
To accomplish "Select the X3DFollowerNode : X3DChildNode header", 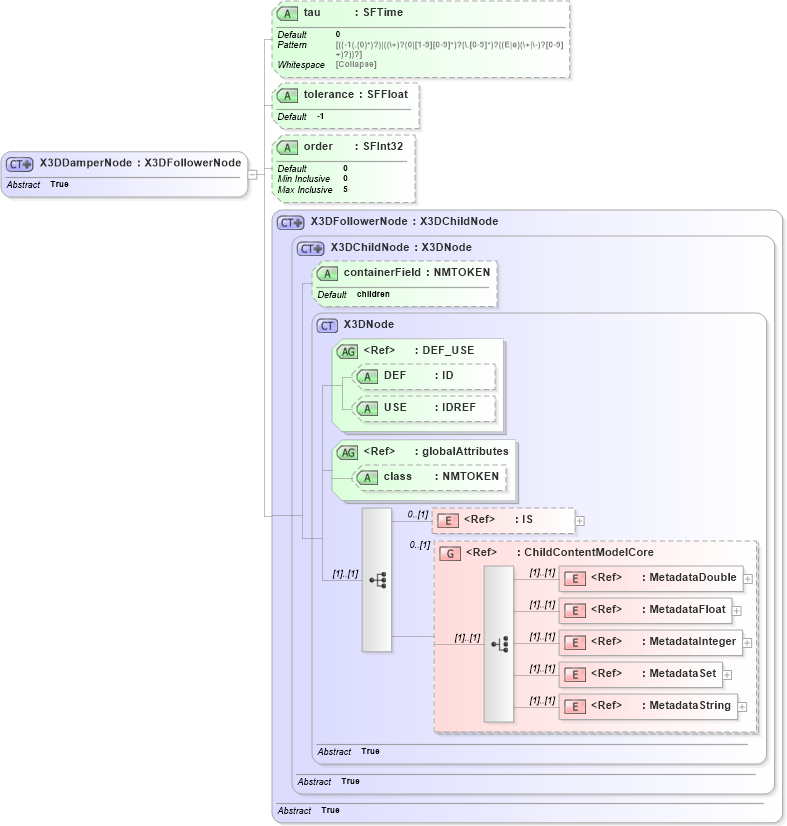I will click(405, 221).
